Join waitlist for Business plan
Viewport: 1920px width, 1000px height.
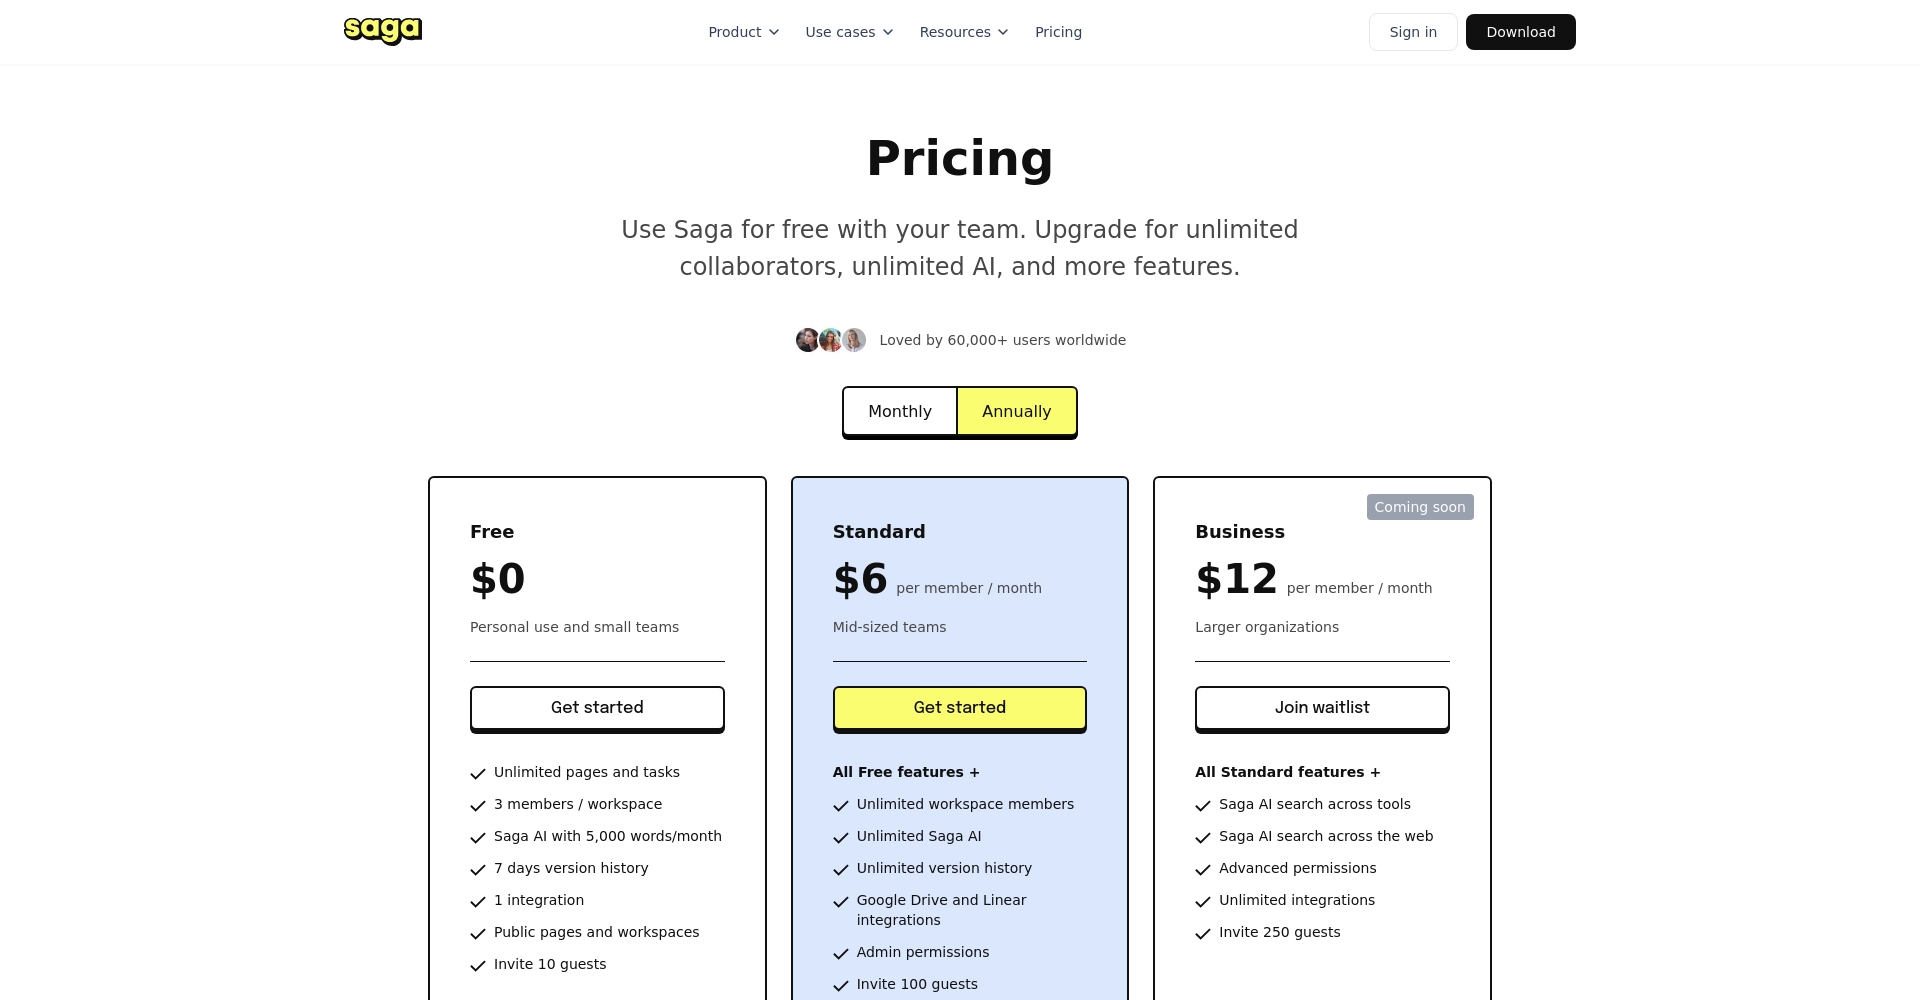(x=1322, y=708)
